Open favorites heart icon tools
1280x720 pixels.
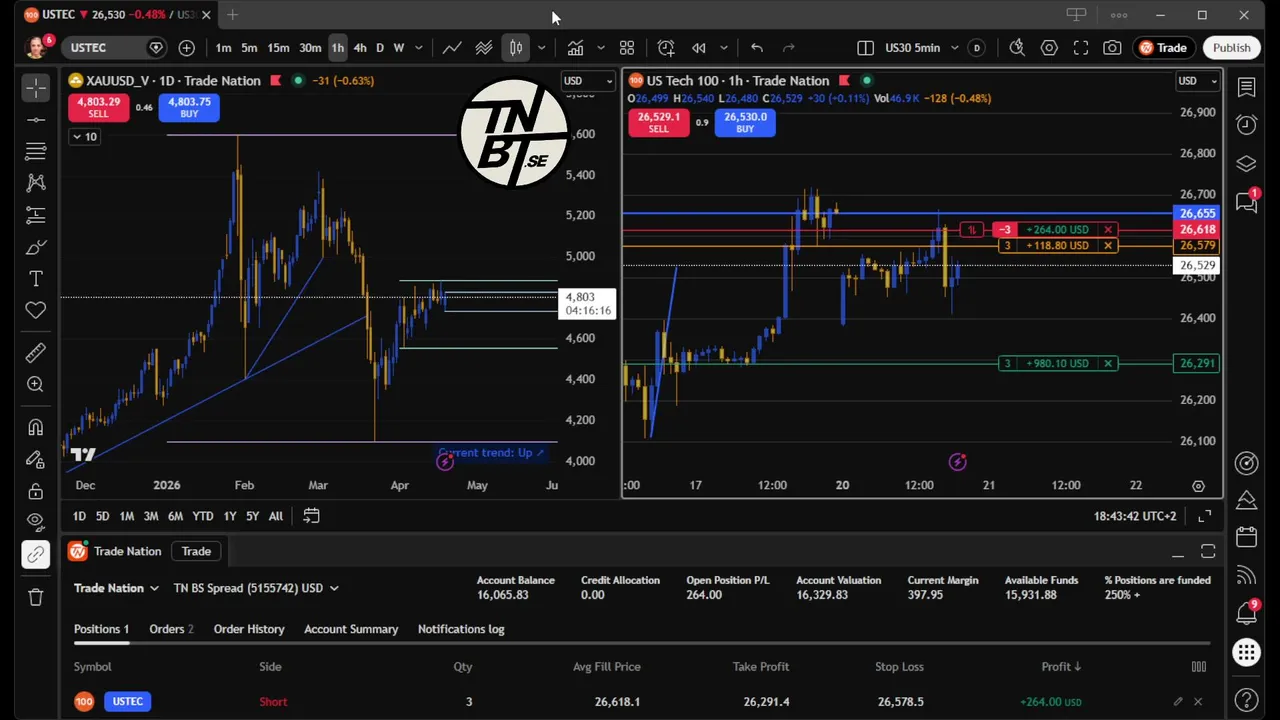coord(36,311)
